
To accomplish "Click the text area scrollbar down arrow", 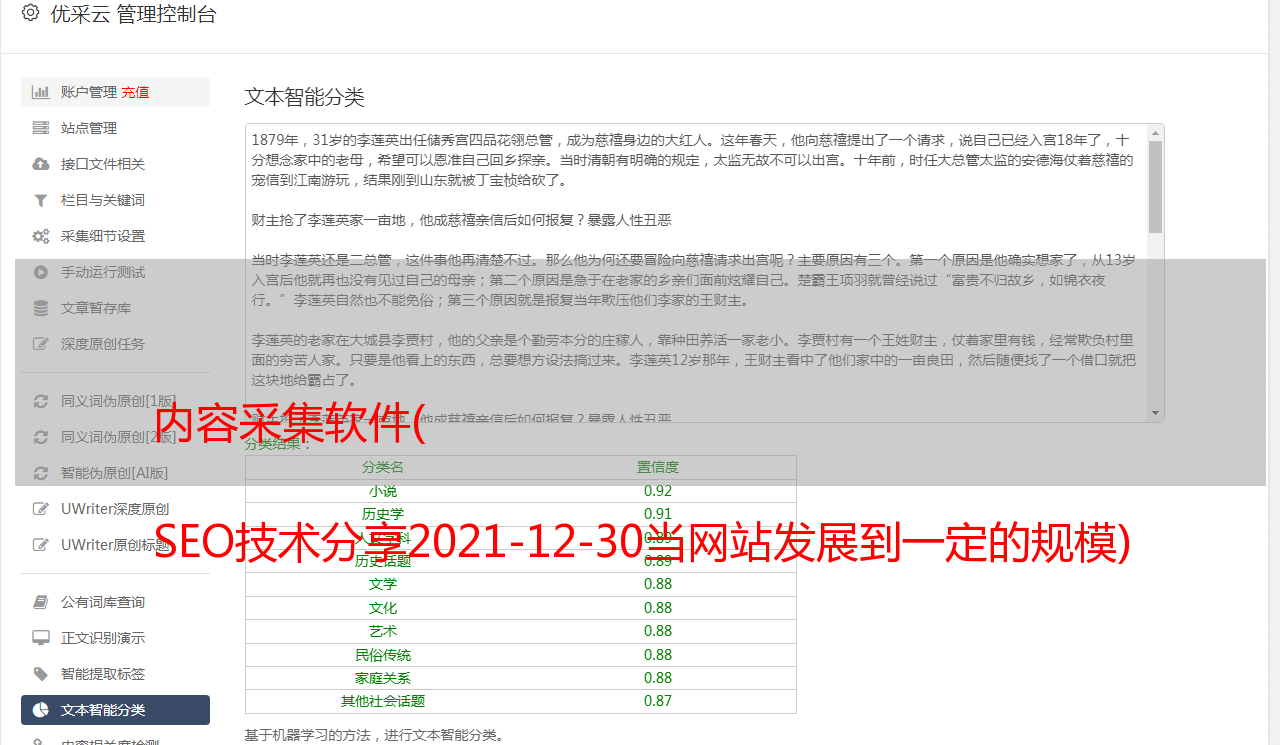I will [x=1155, y=413].
